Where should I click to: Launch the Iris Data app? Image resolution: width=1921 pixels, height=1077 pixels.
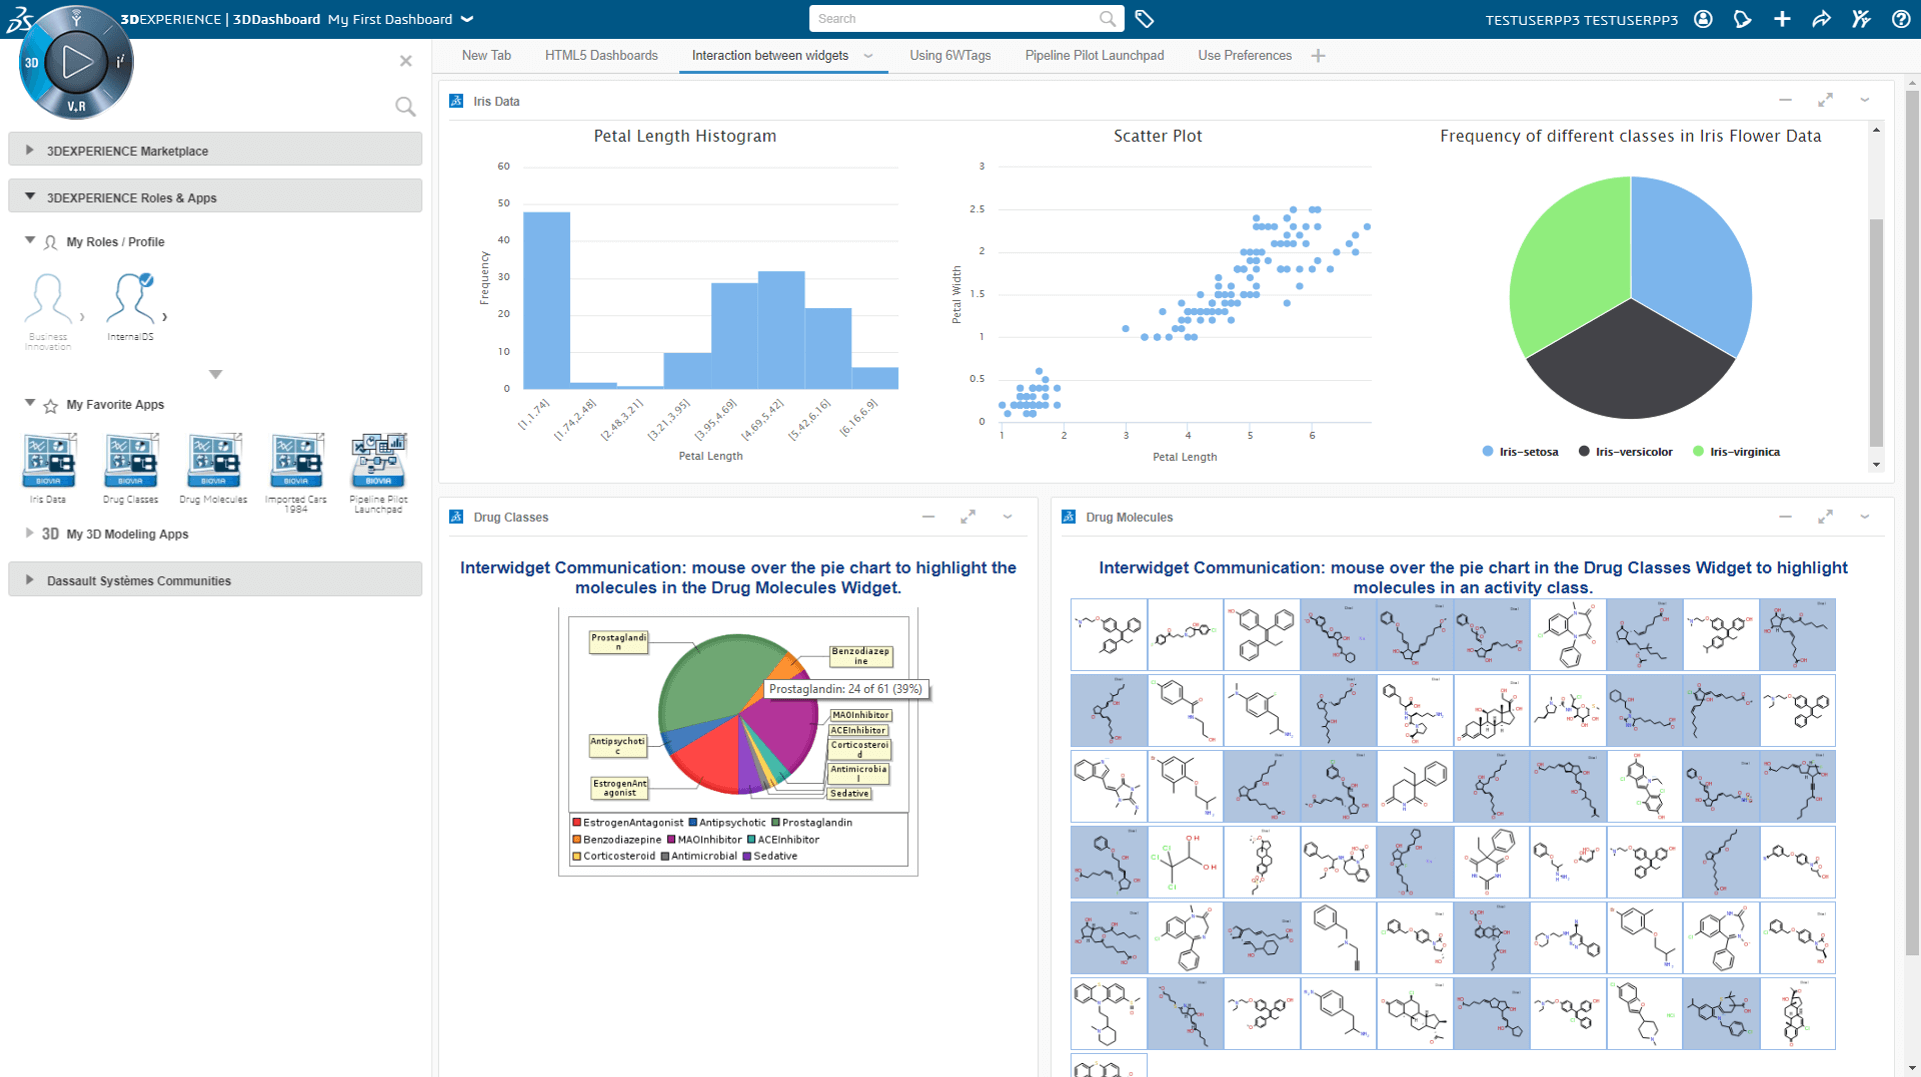click(x=48, y=467)
